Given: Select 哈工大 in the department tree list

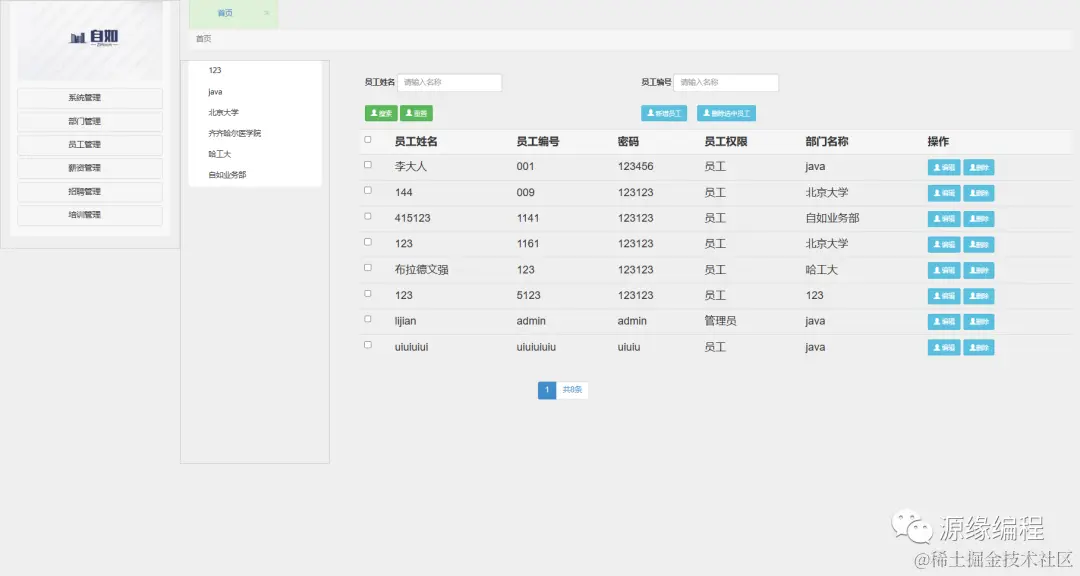Looking at the screenshot, I should pos(219,154).
